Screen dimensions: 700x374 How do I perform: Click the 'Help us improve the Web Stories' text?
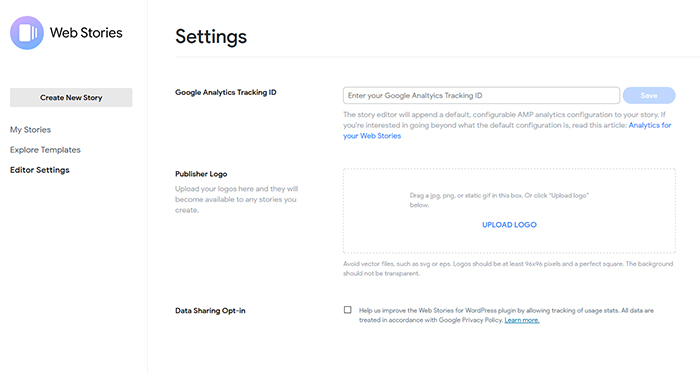click(506, 315)
